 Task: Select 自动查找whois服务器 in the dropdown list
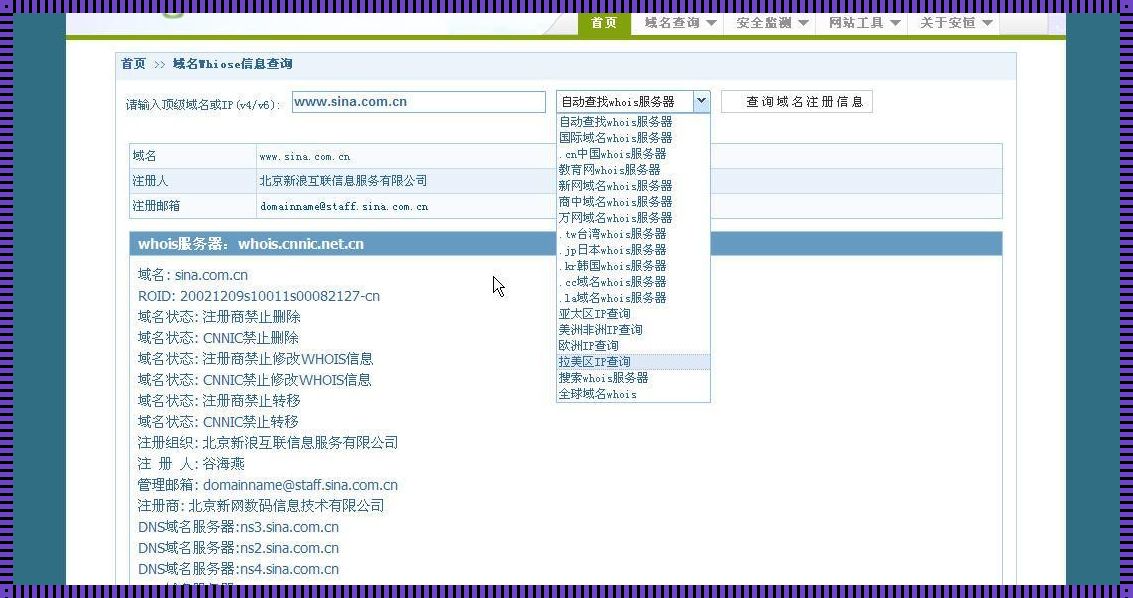633,122
